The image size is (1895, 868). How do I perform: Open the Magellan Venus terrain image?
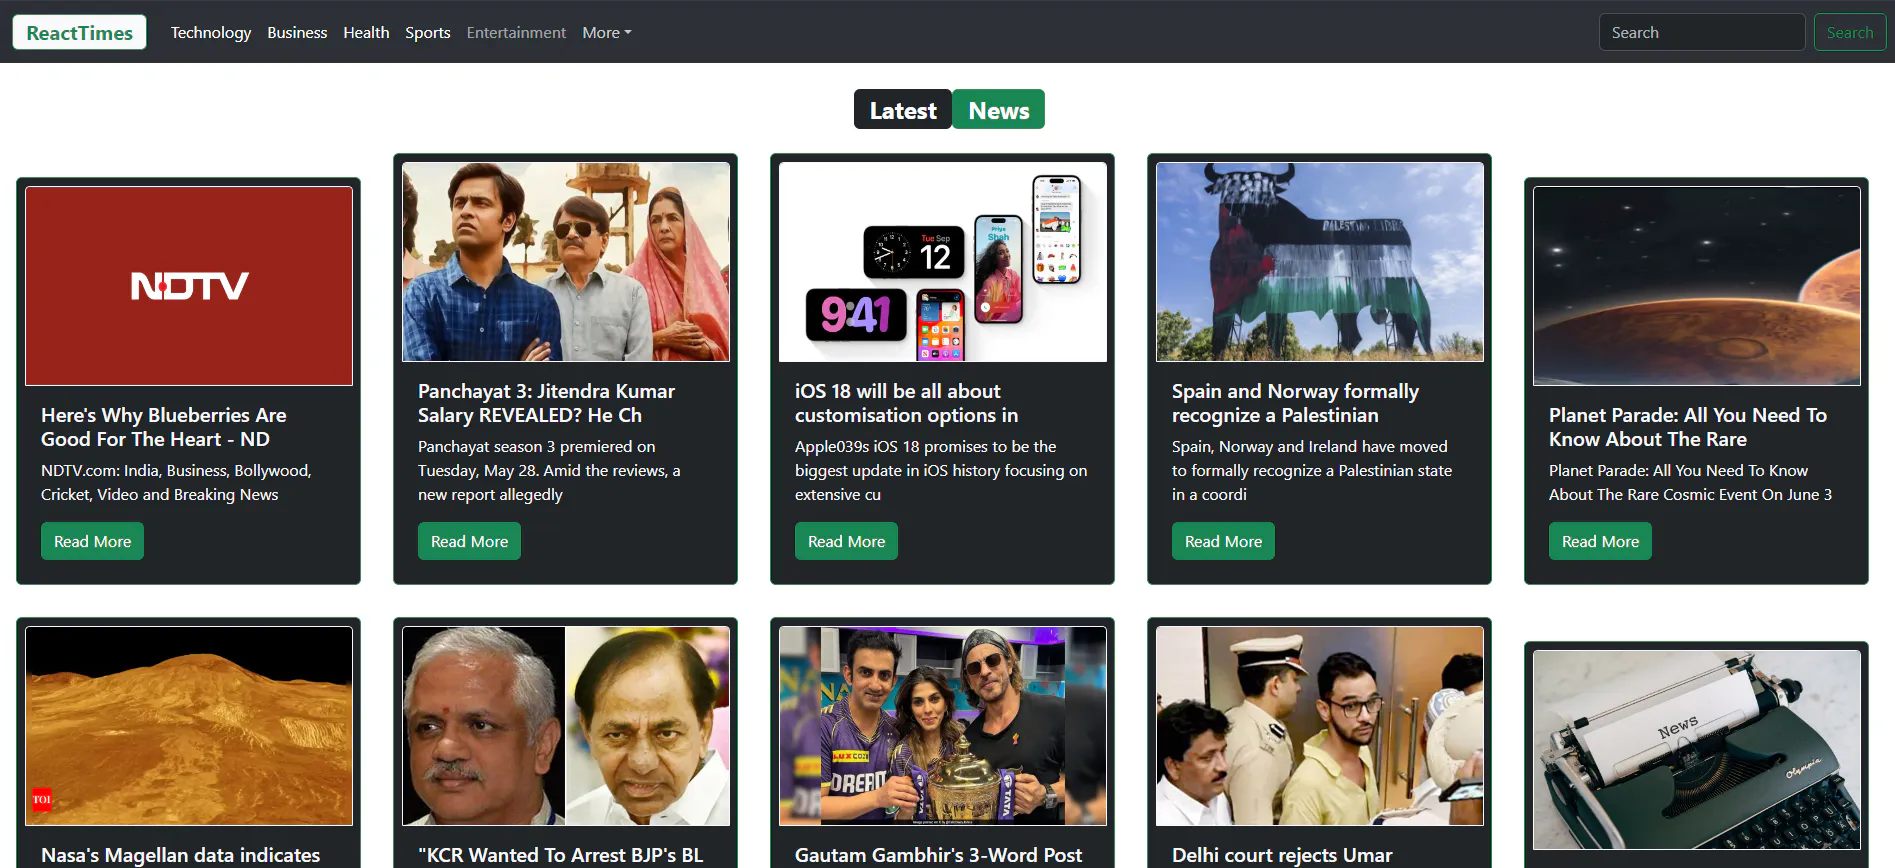[x=189, y=726]
